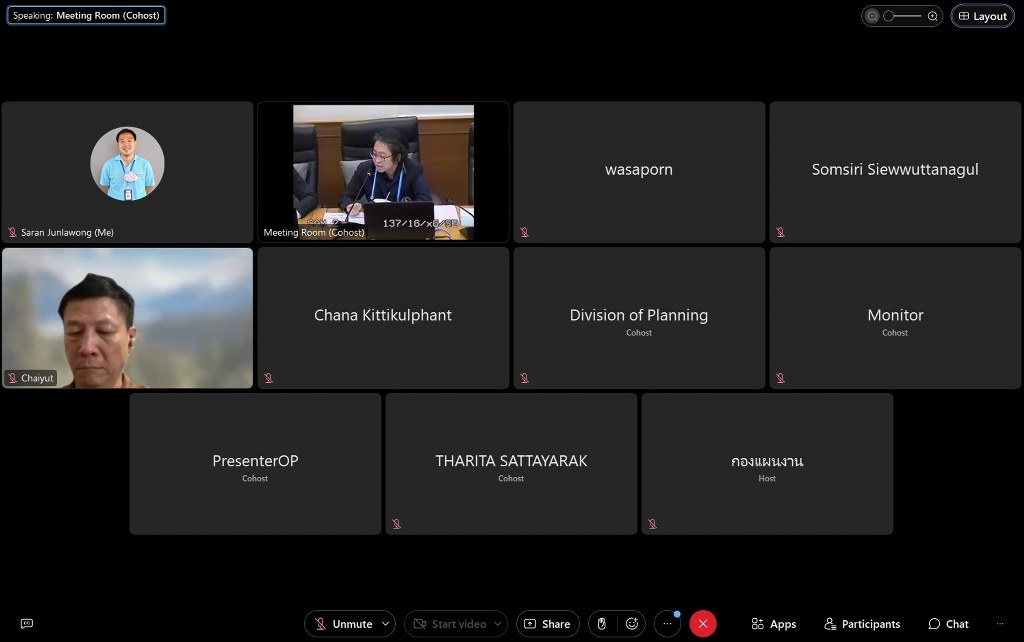
Task: Expand the audio options arrow beside Unmute
Action: [386, 624]
